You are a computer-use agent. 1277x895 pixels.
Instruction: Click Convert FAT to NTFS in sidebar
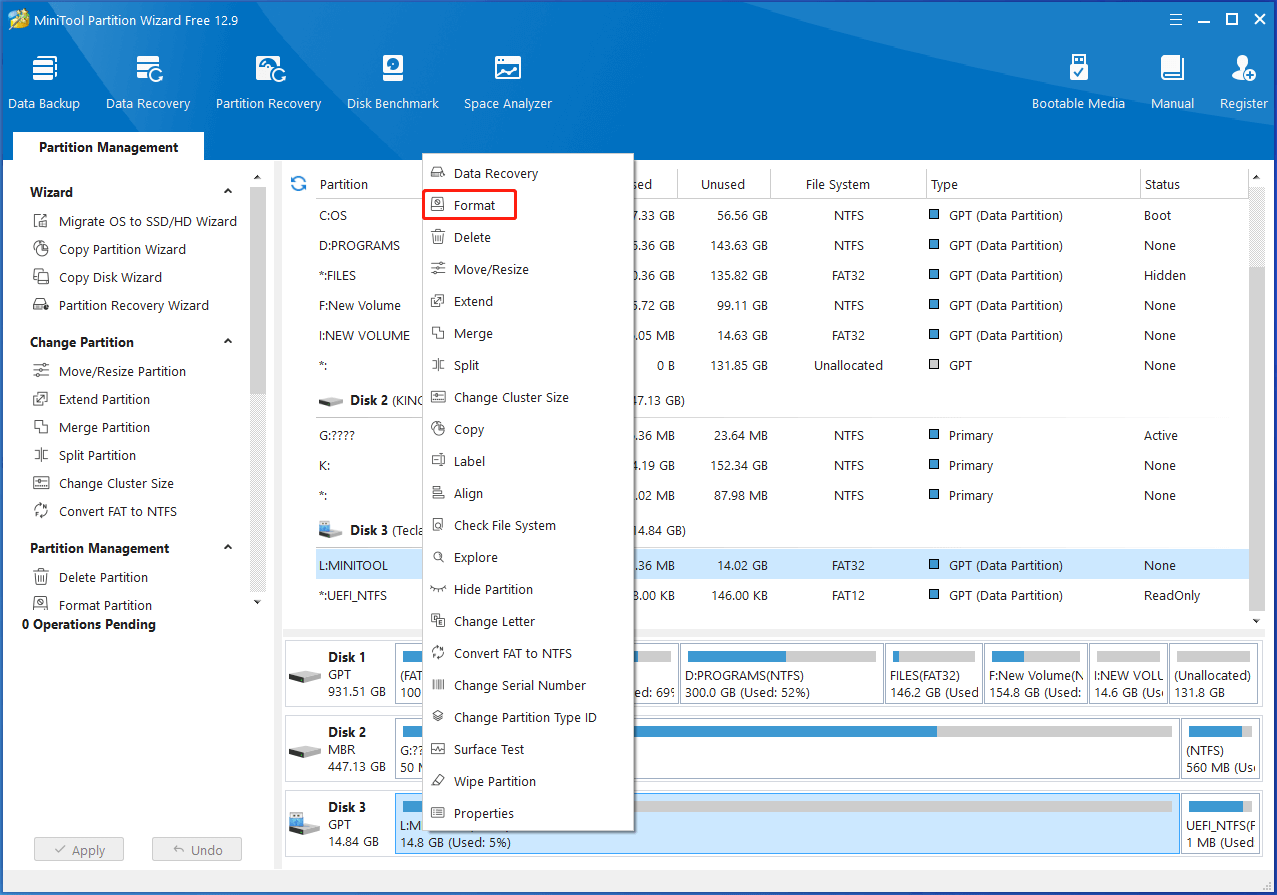coord(105,511)
